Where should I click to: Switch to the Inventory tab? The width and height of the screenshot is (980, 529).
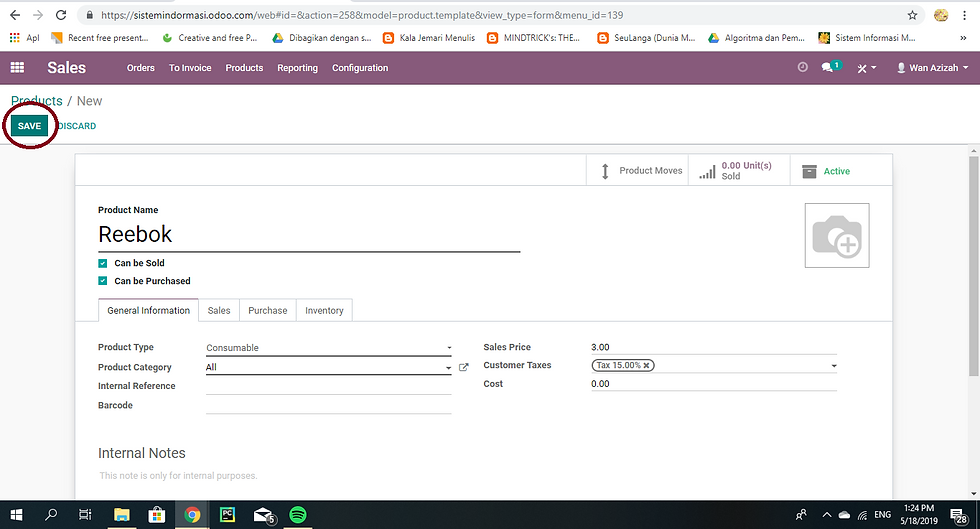coord(324,310)
